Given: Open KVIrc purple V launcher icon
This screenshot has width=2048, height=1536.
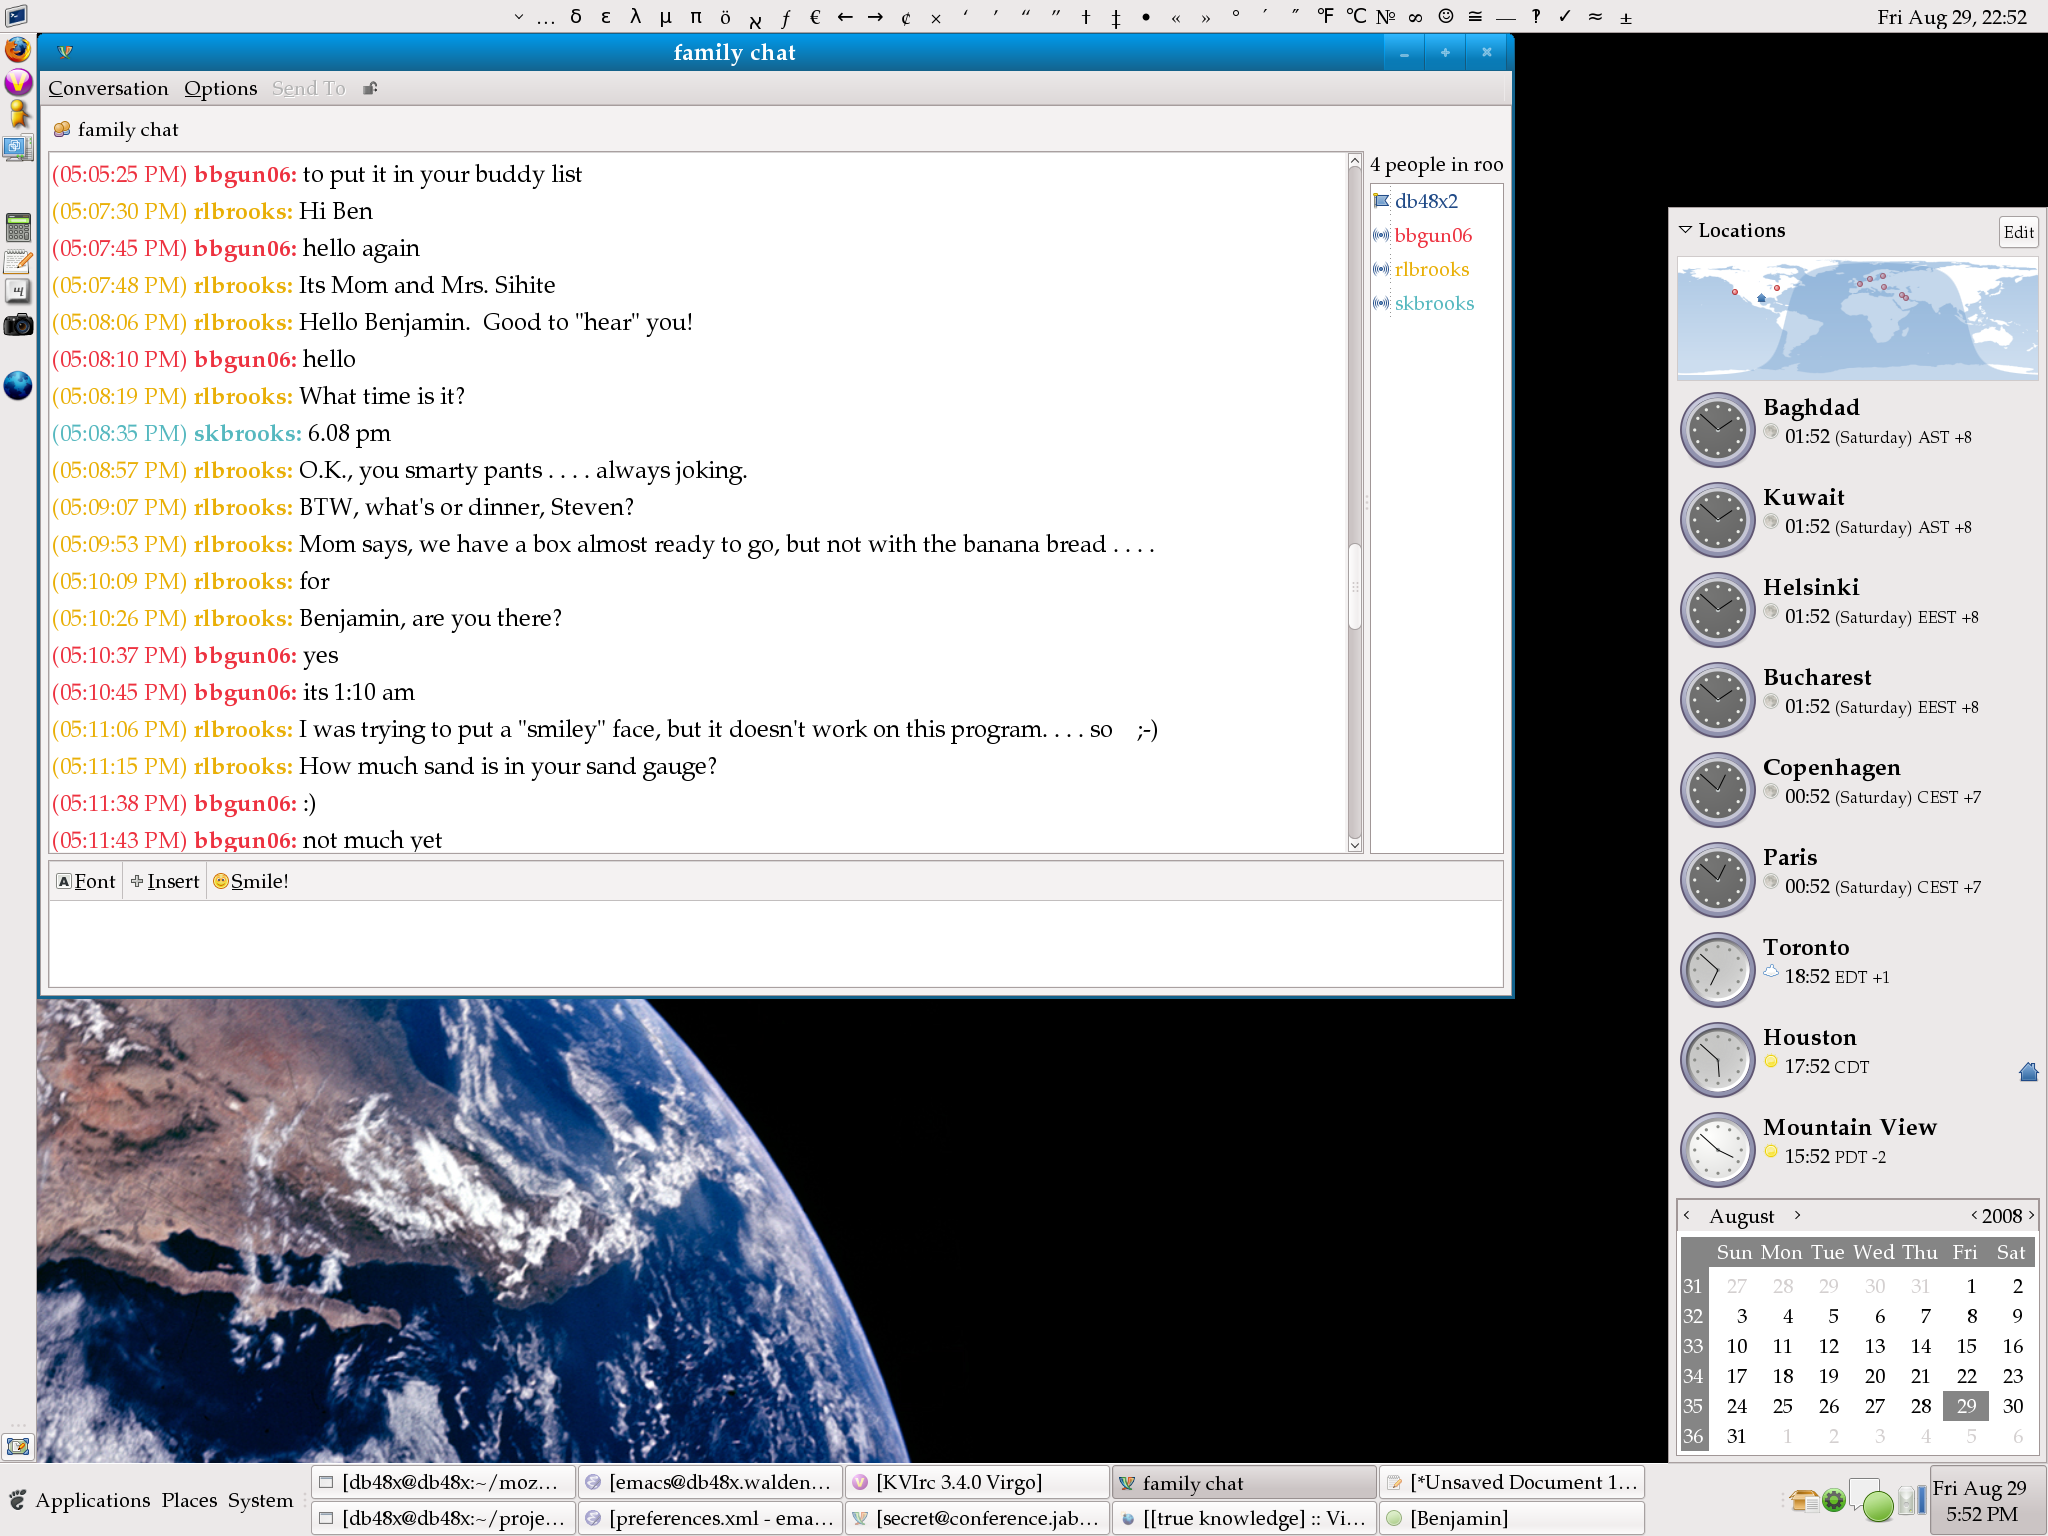Looking at the screenshot, I should [x=18, y=83].
